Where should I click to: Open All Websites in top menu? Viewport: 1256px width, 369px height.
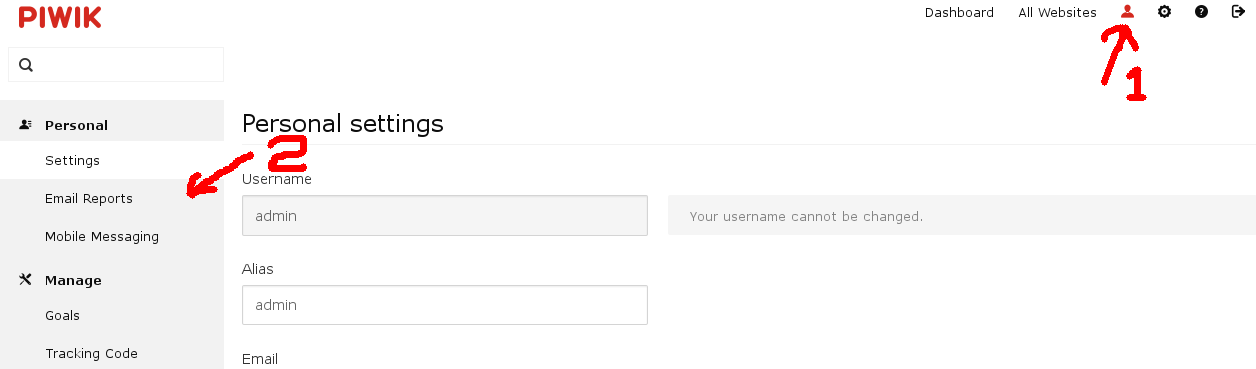(1057, 13)
